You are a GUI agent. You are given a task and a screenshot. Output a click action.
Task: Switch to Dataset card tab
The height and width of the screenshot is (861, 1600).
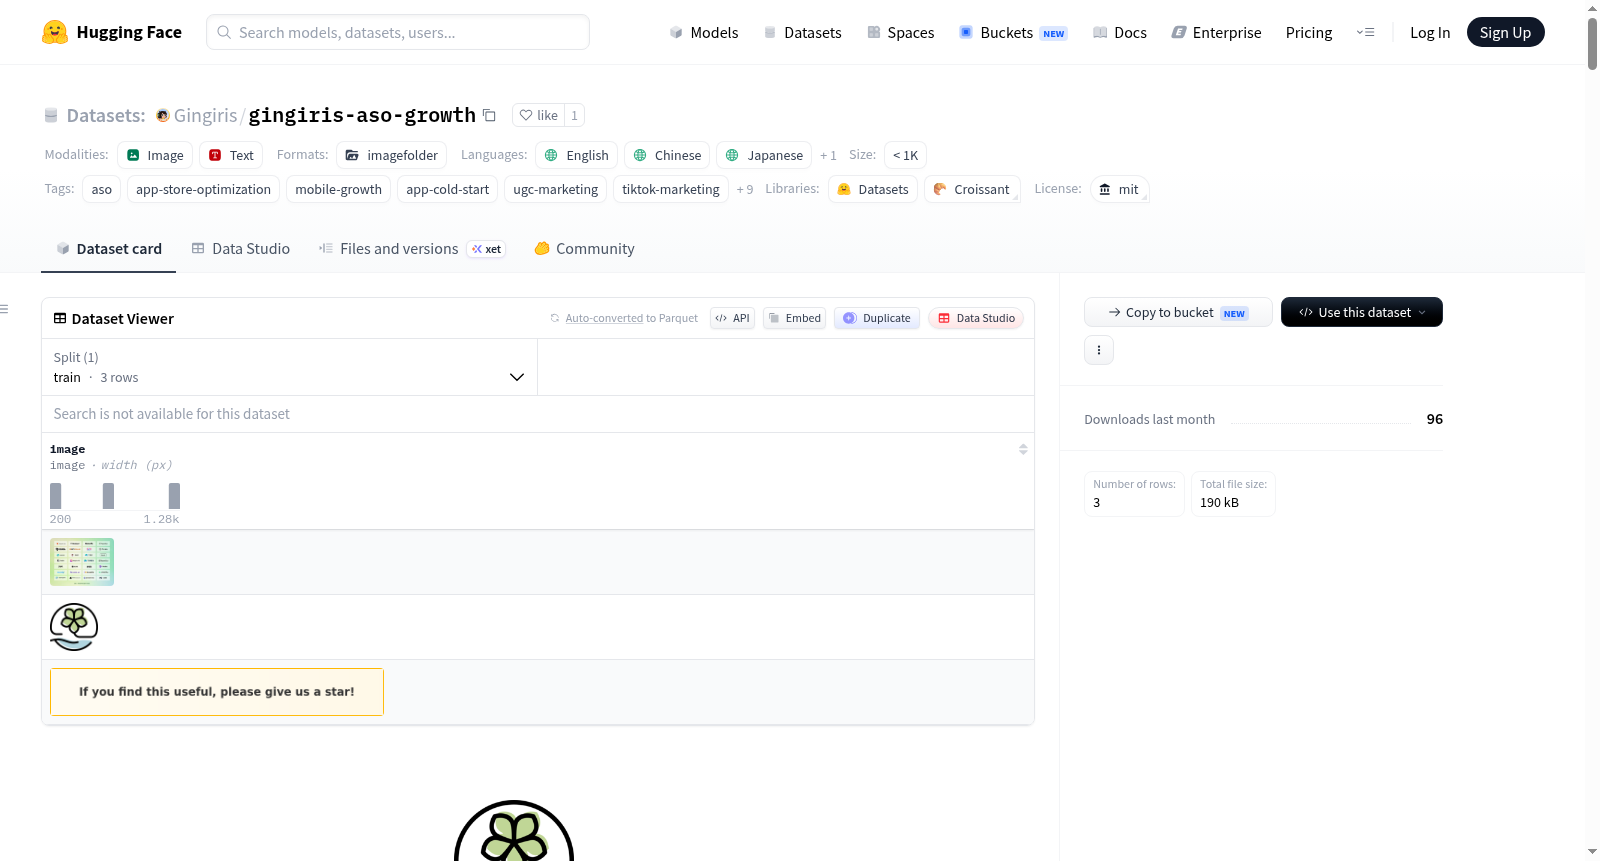pyautogui.click(x=108, y=249)
